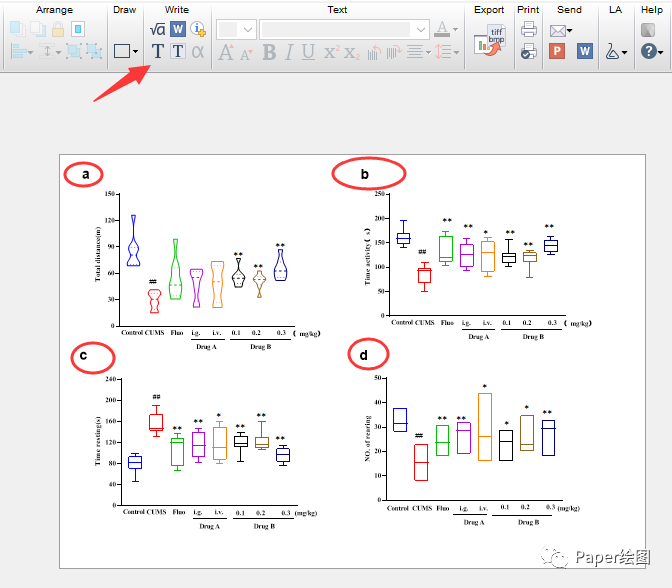The image size is (672, 588).
Task: Select the NO. of rearing graph
Action: 472,451
